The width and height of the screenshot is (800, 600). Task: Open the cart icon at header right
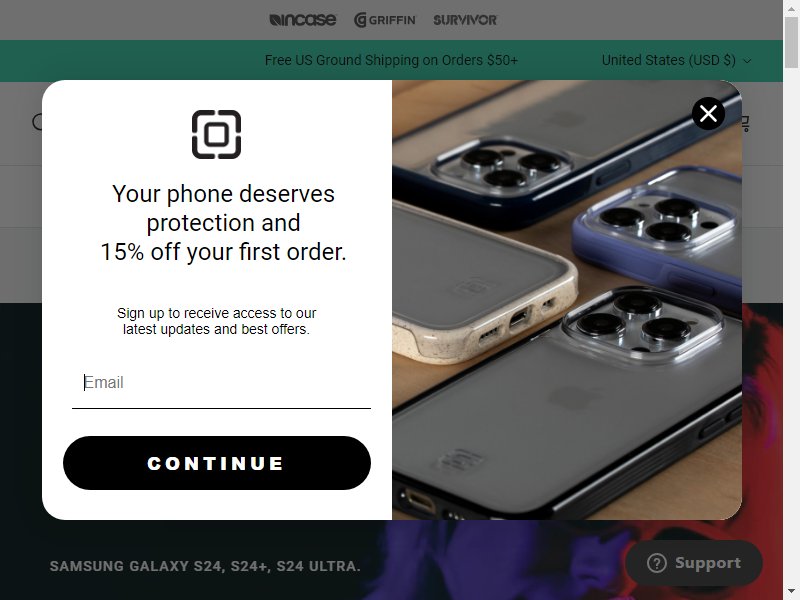tap(745, 123)
